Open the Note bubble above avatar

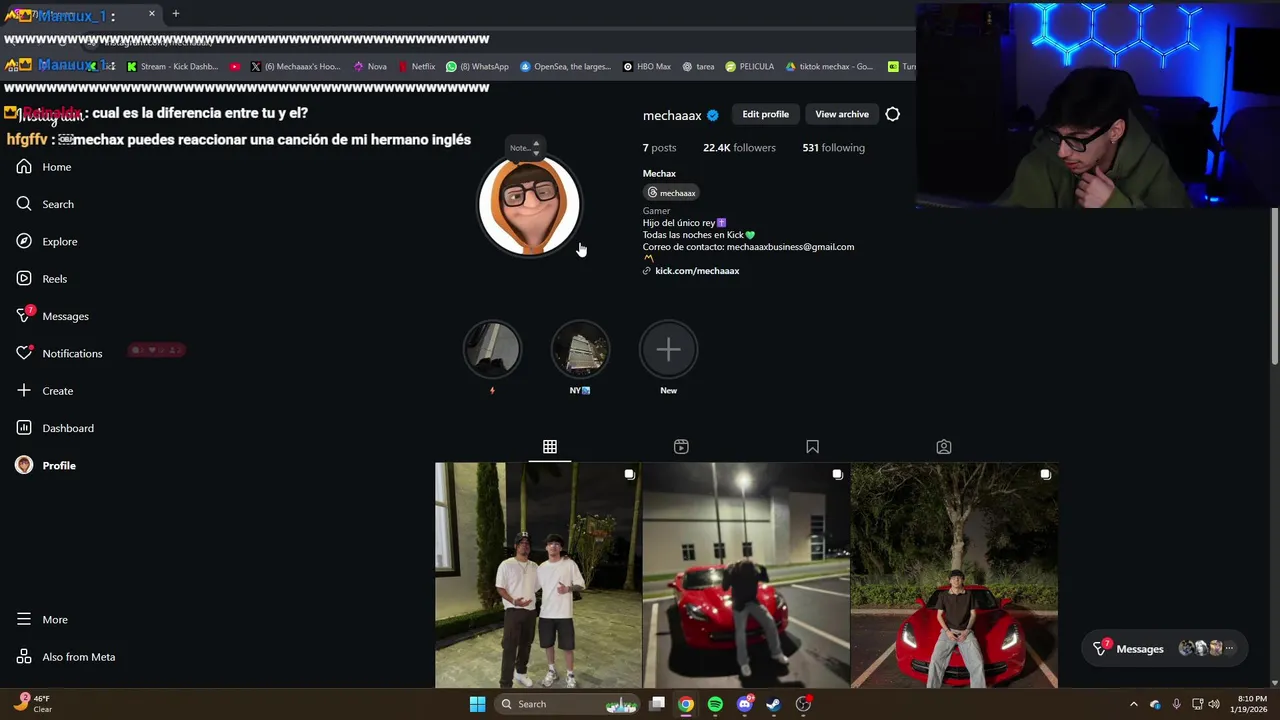[x=524, y=148]
